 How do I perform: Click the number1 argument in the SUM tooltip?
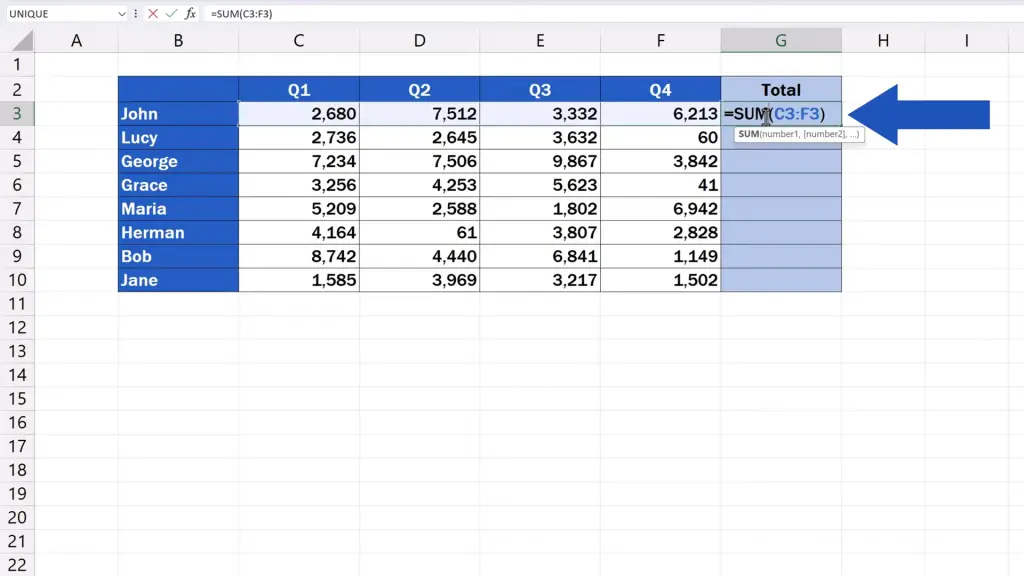coord(780,134)
